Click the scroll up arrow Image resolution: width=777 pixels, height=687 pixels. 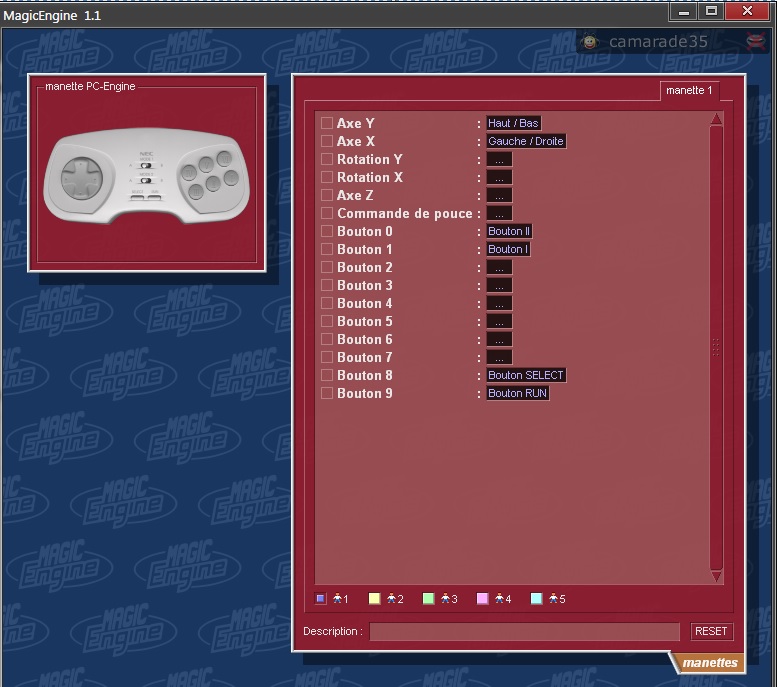point(716,119)
